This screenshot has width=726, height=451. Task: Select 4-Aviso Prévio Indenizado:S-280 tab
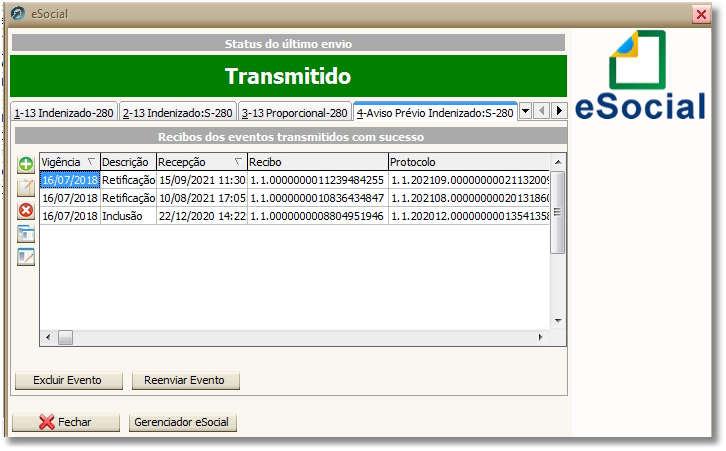[435, 113]
